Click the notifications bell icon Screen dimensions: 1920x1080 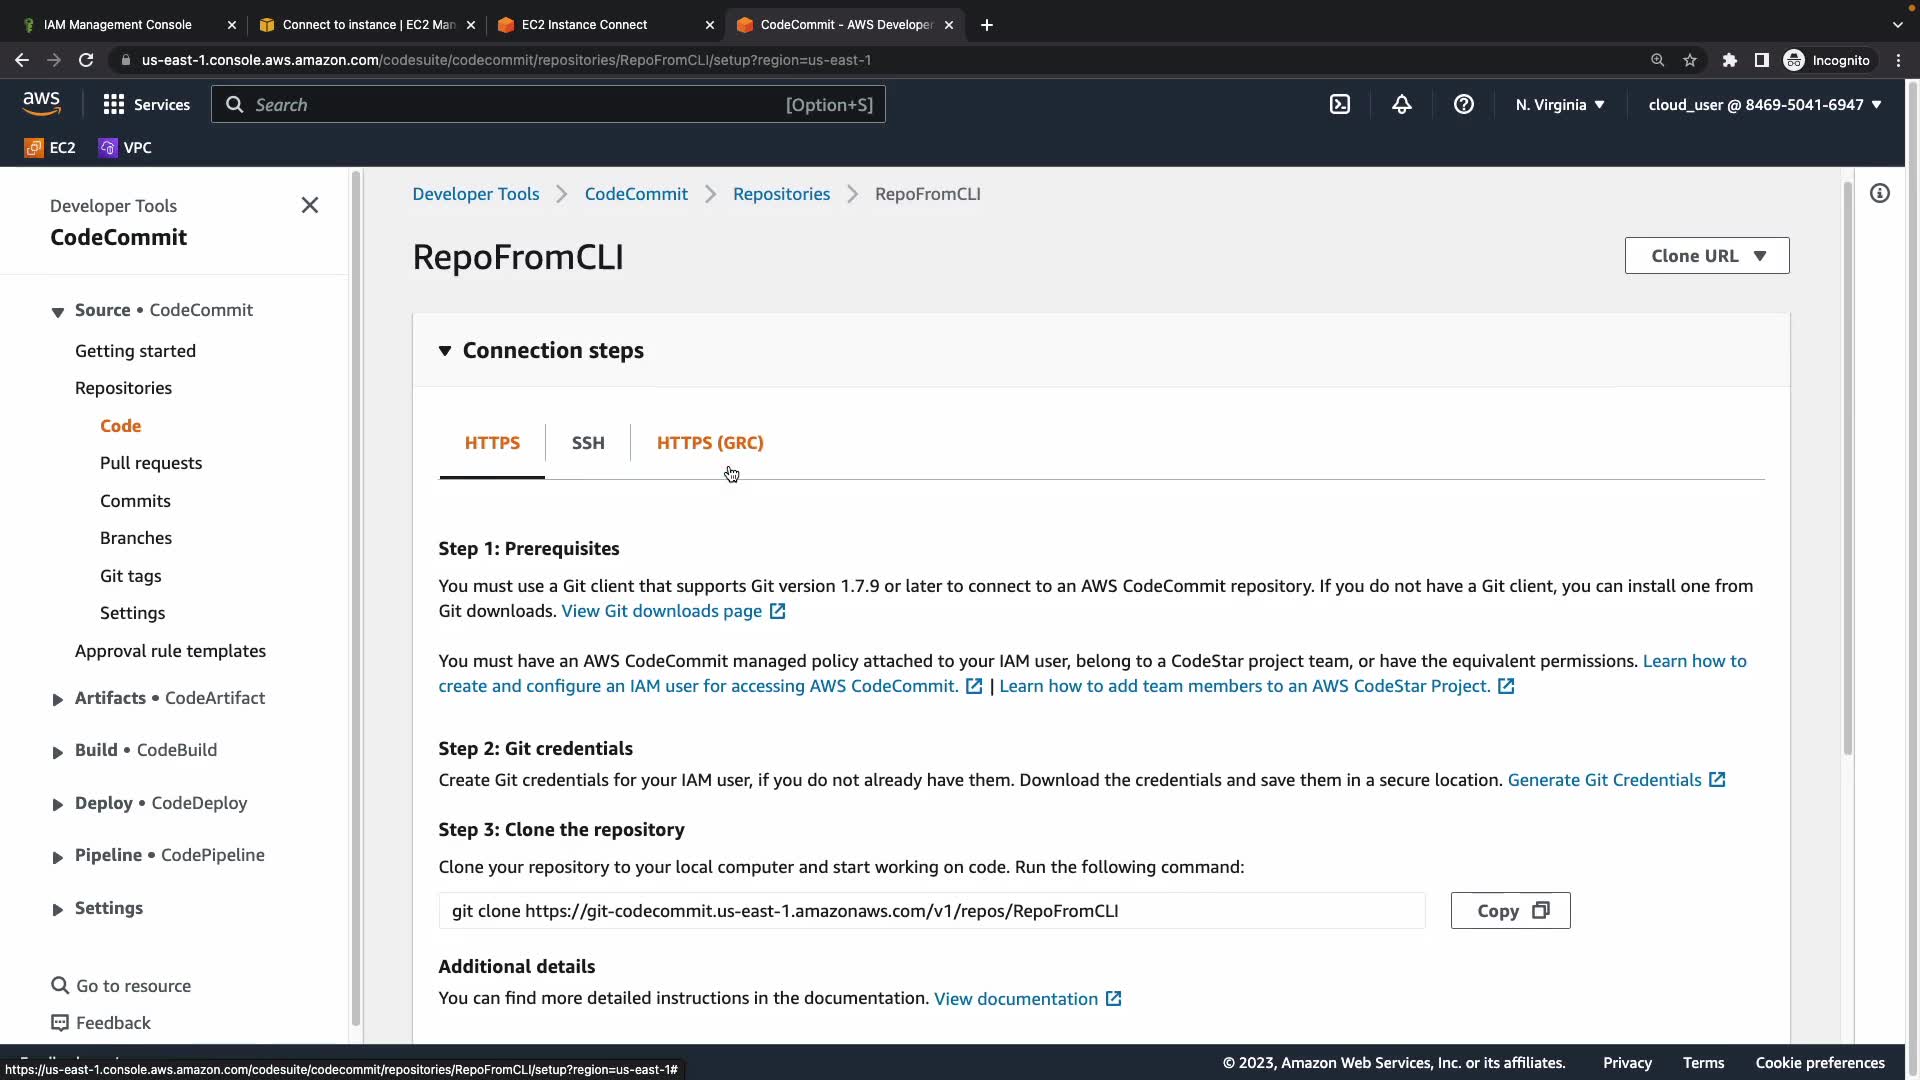click(1402, 105)
